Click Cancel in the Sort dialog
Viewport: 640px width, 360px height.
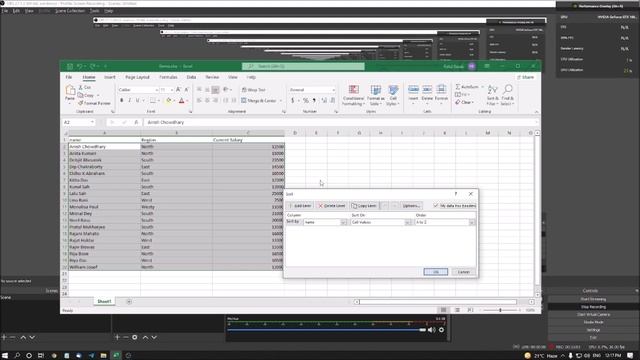464,272
